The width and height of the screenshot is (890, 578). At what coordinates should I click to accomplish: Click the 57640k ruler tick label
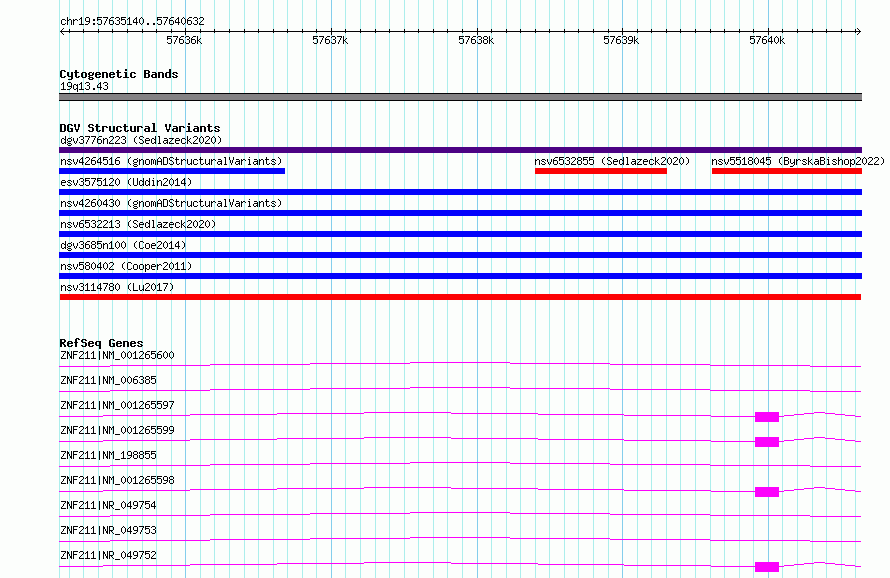pyautogui.click(x=767, y=40)
